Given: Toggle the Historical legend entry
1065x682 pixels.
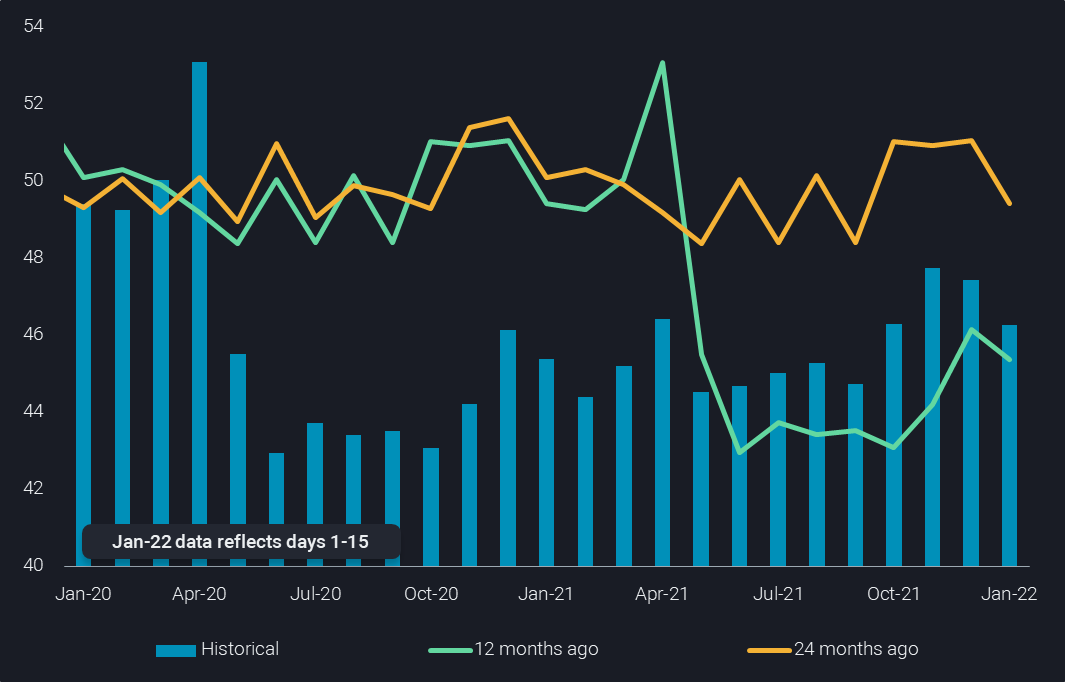Looking at the screenshot, I should 217,649.
